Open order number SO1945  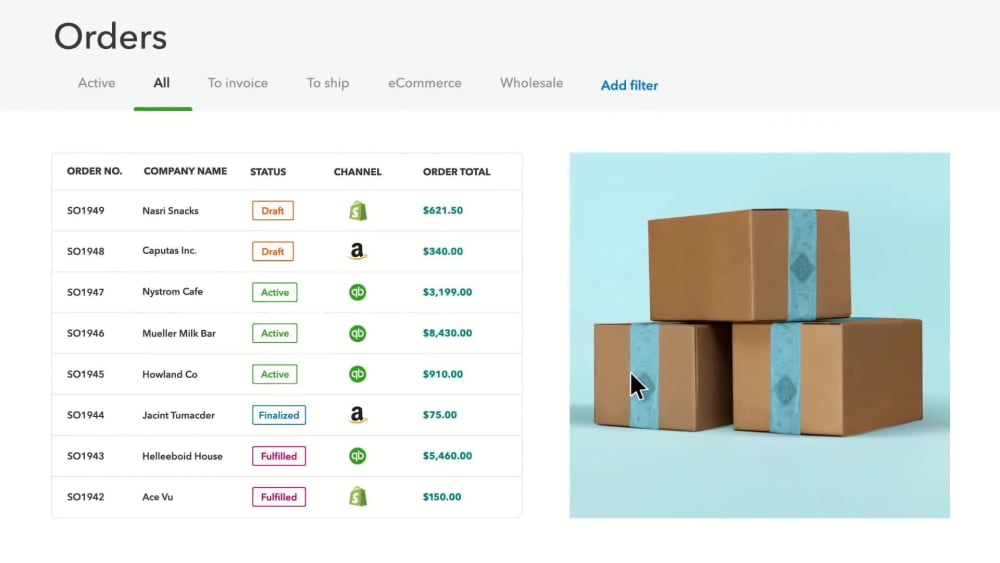(x=85, y=374)
